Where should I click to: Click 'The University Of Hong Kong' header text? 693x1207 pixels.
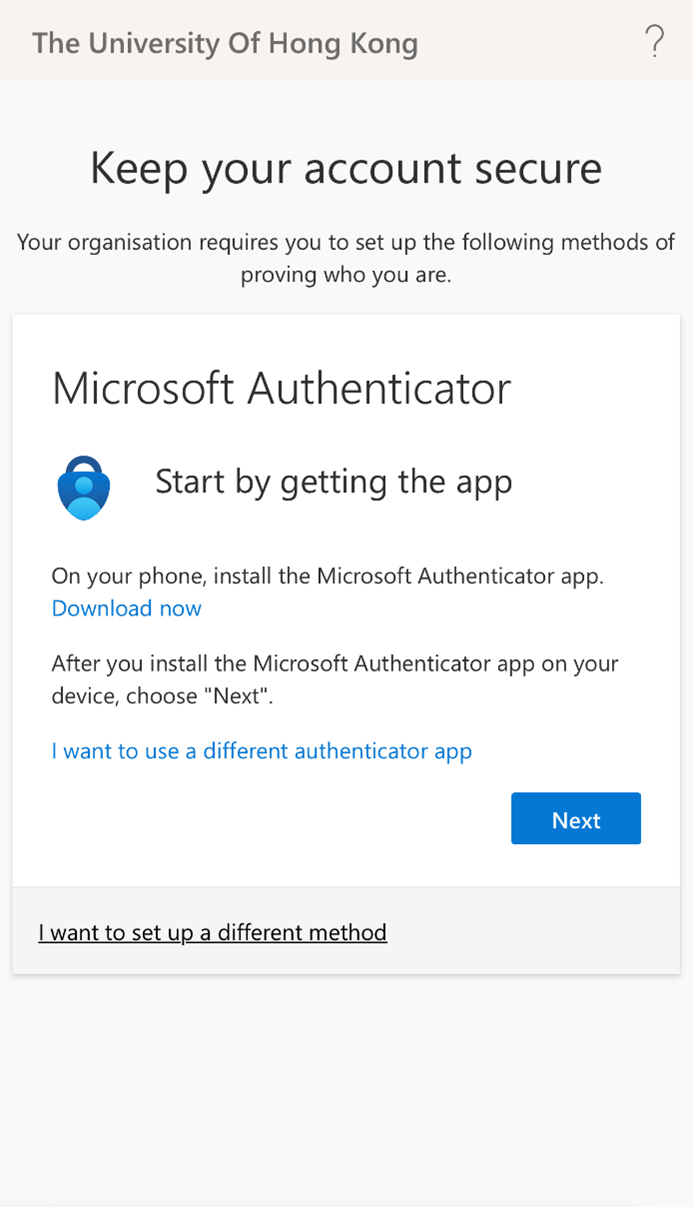(225, 43)
